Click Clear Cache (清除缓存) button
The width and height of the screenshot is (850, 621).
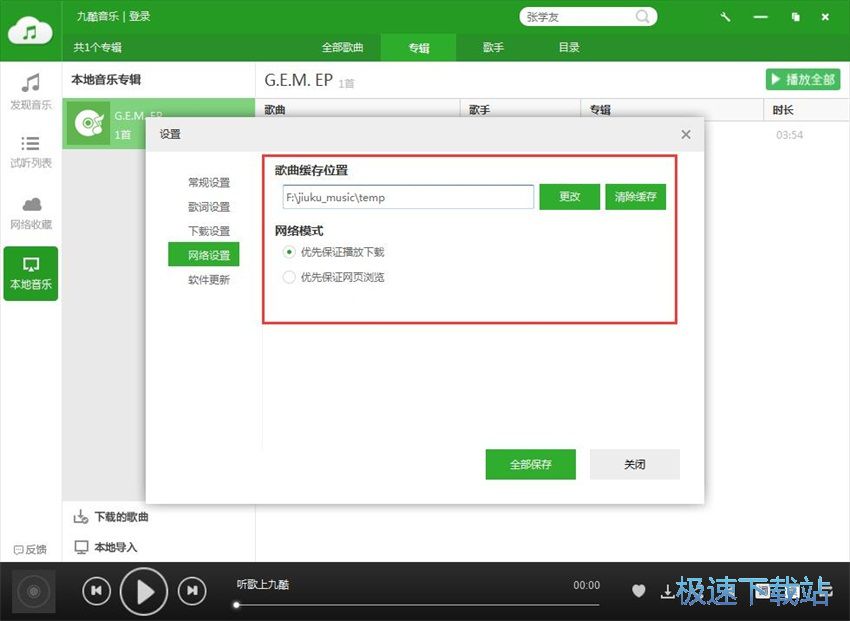tap(635, 197)
